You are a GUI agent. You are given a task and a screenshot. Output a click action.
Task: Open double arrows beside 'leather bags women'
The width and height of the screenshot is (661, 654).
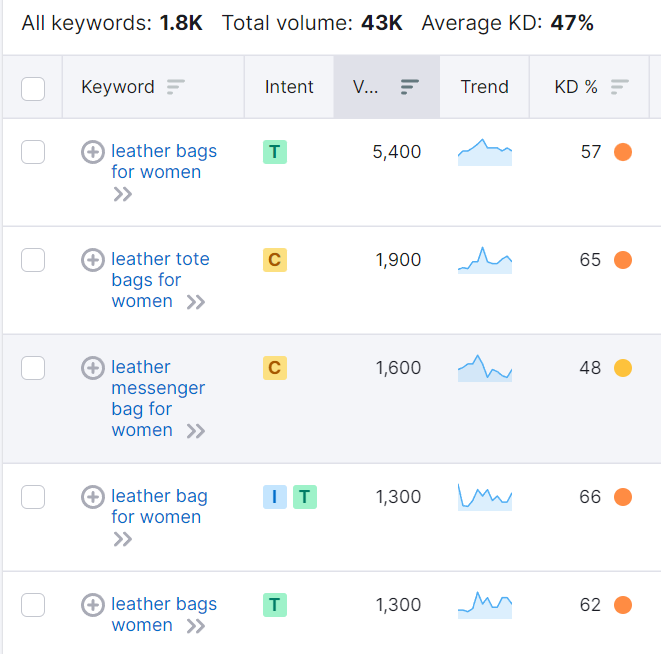pyautogui.click(x=196, y=627)
